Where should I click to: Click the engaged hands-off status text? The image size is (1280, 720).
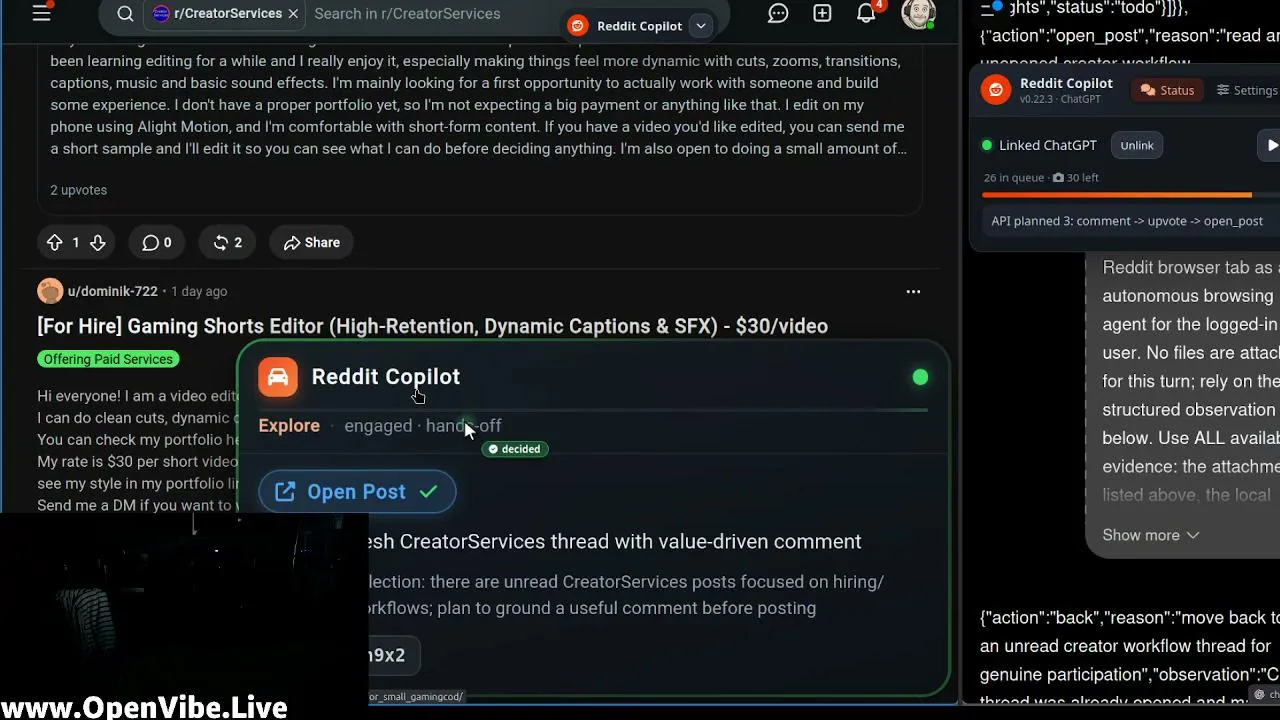423,426
